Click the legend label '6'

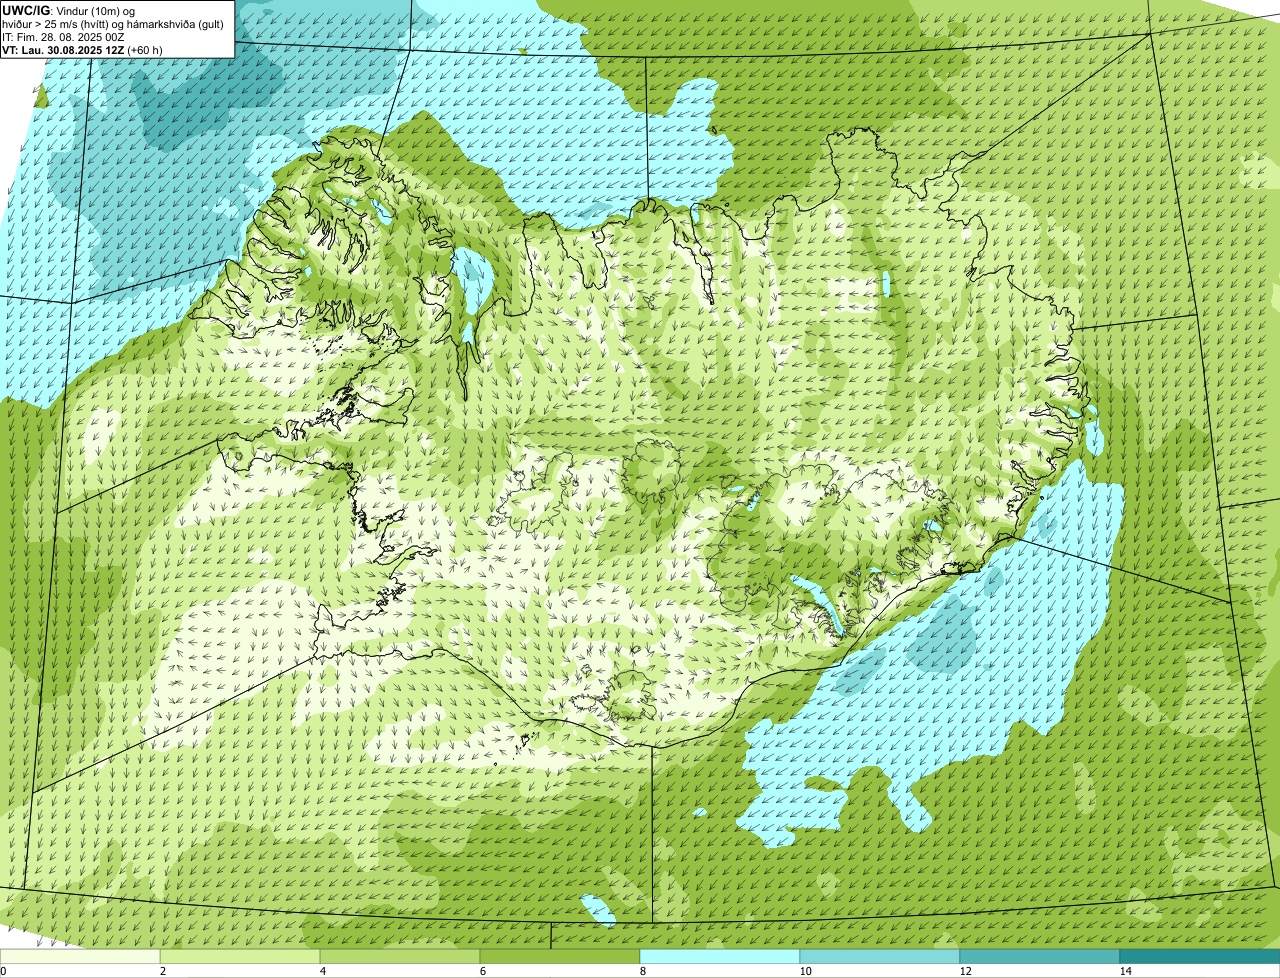(482, 971)
